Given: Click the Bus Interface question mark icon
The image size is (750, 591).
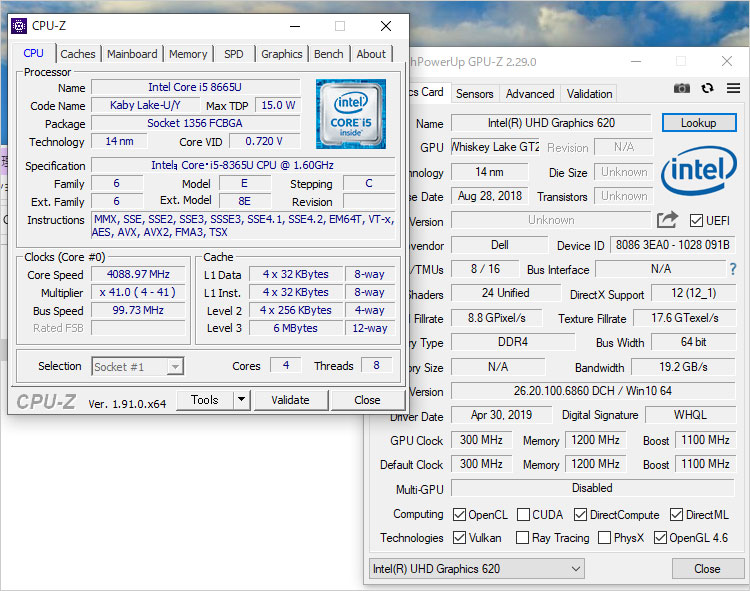Looking at the screenshot, I should 733,269.
